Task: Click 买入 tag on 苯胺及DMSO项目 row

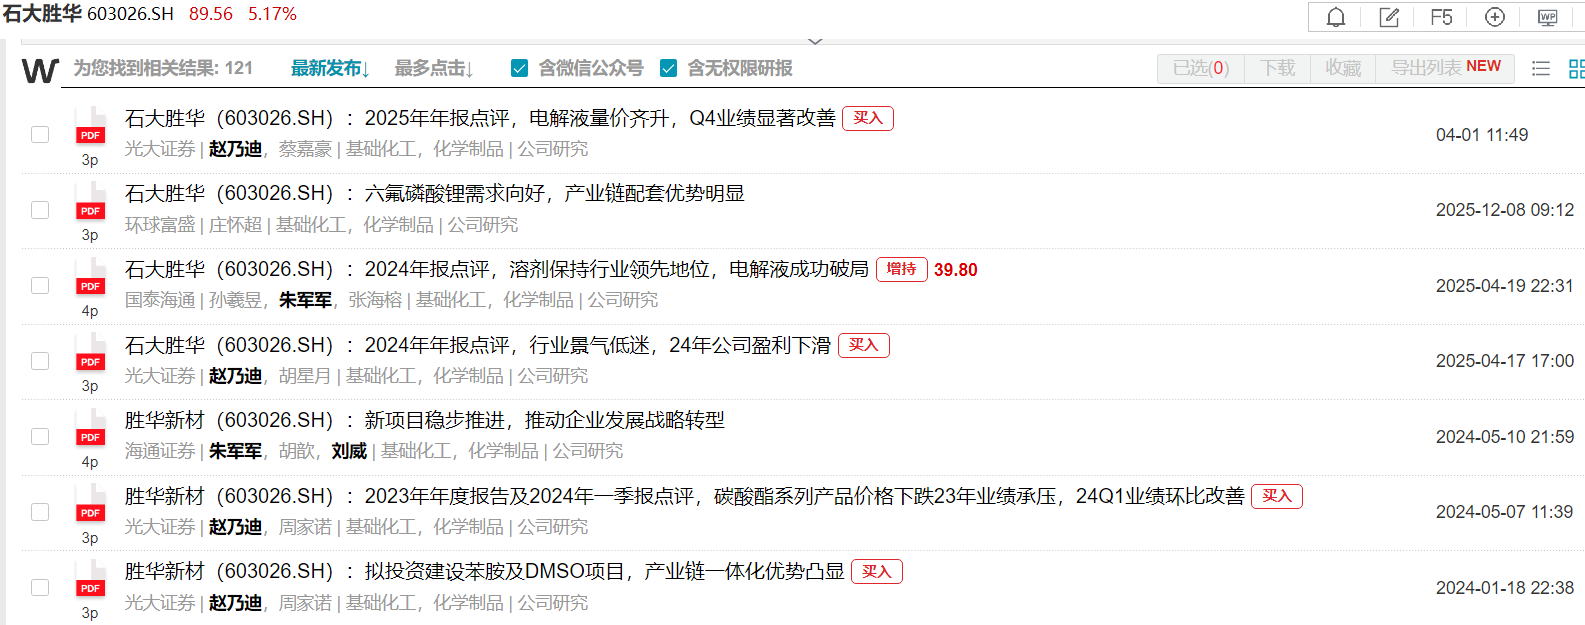Action: point(877,571)
